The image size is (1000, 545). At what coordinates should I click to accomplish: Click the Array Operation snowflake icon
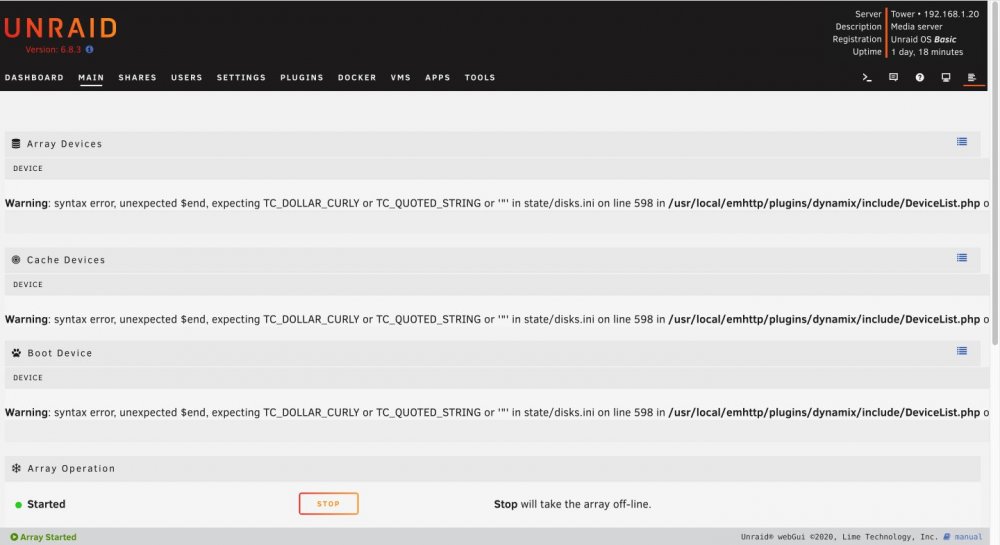(16, 468)
